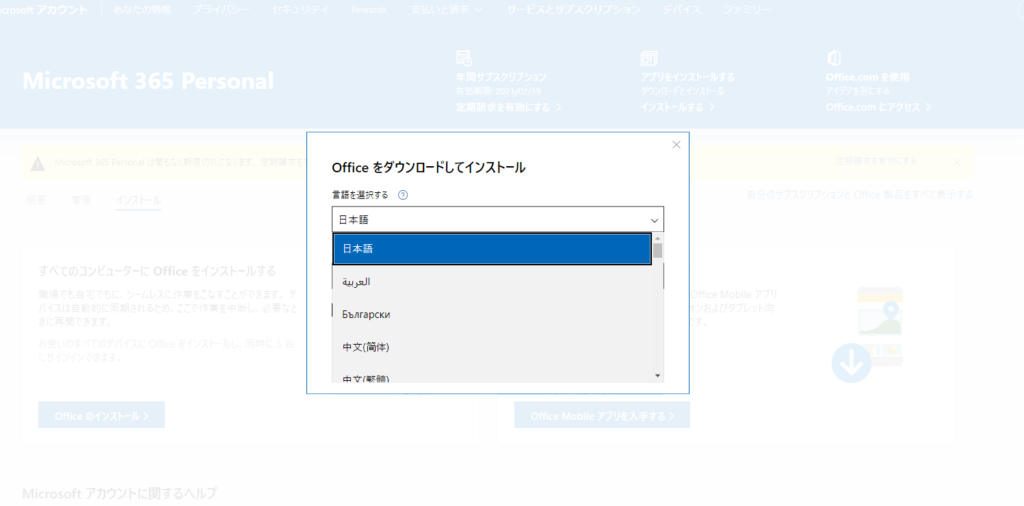Click the language list scrollbar thumb
The height and width of the screenshot is (506, 1024).
point(658,251)
